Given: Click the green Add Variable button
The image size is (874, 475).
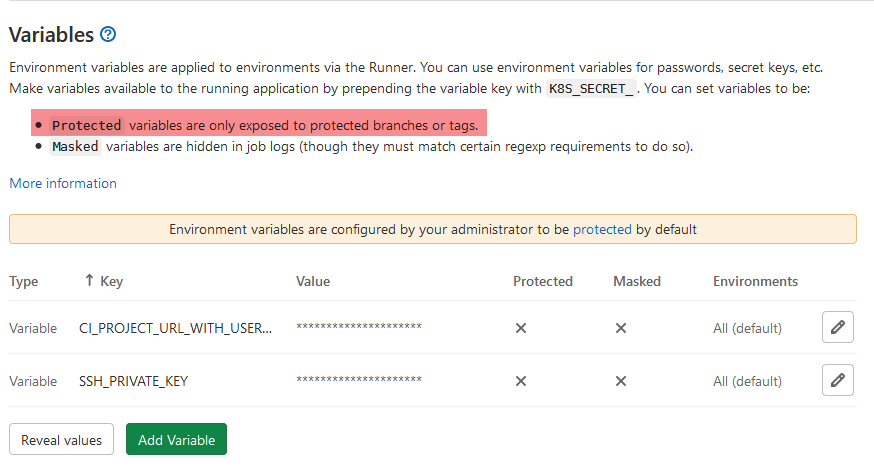Looking at the screenshot, I should click(x=177, y=440).
